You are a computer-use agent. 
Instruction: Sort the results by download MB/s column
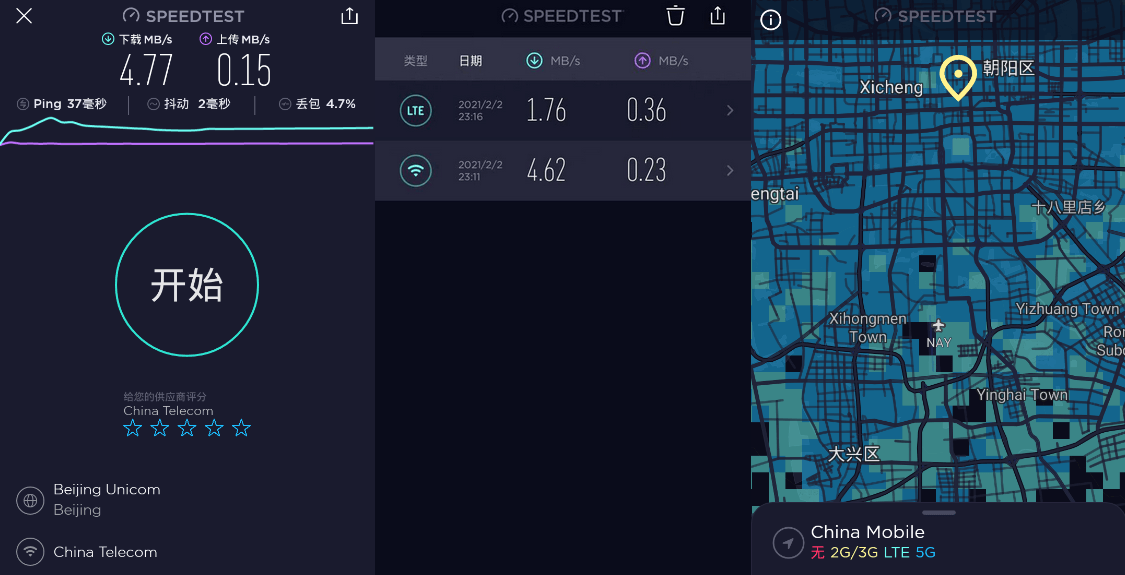point(553,61)
